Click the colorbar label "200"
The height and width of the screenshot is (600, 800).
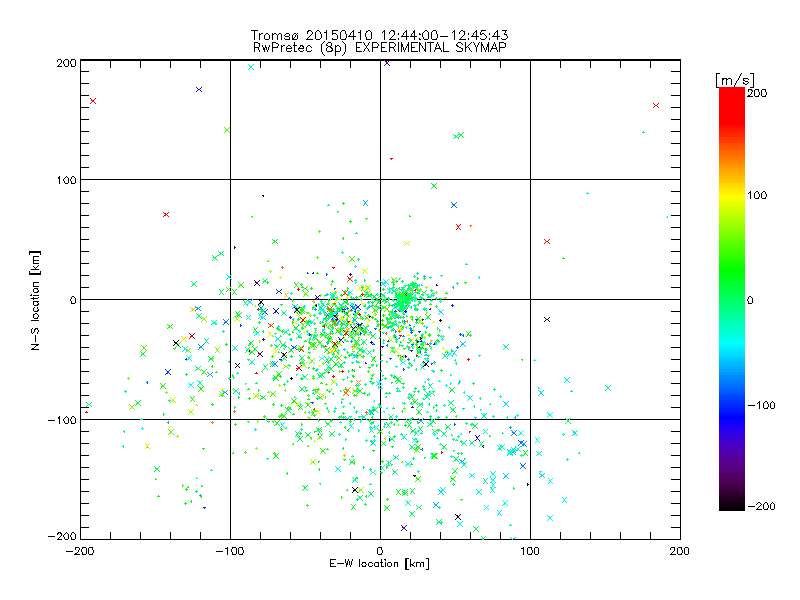(757, 93)
